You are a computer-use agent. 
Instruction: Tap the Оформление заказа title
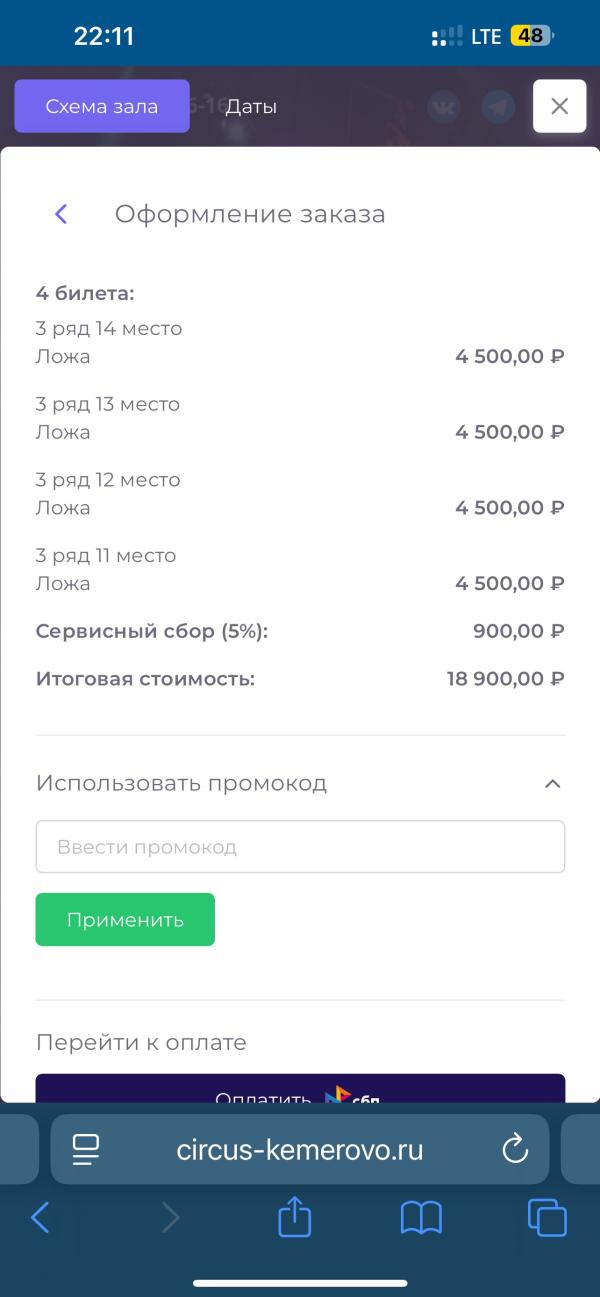(250, 214)
